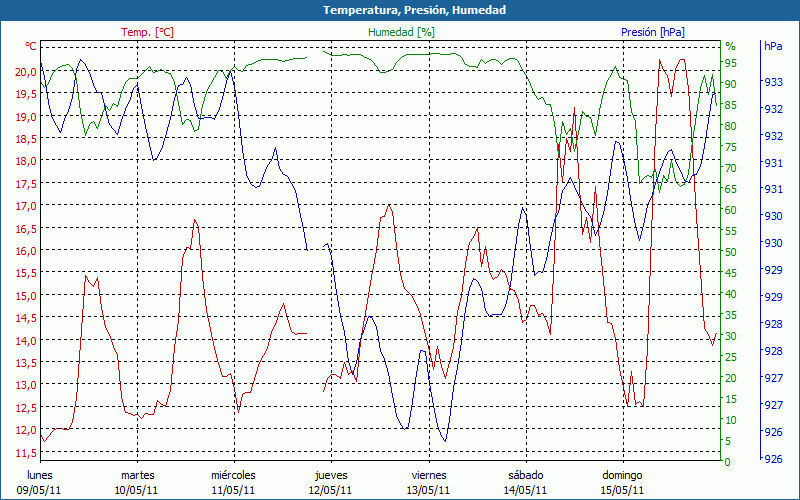Click the chart title Temperatura, Presión, Humedad
The width and height of the screenshot is (800, 500).
[x=400, y=10]
